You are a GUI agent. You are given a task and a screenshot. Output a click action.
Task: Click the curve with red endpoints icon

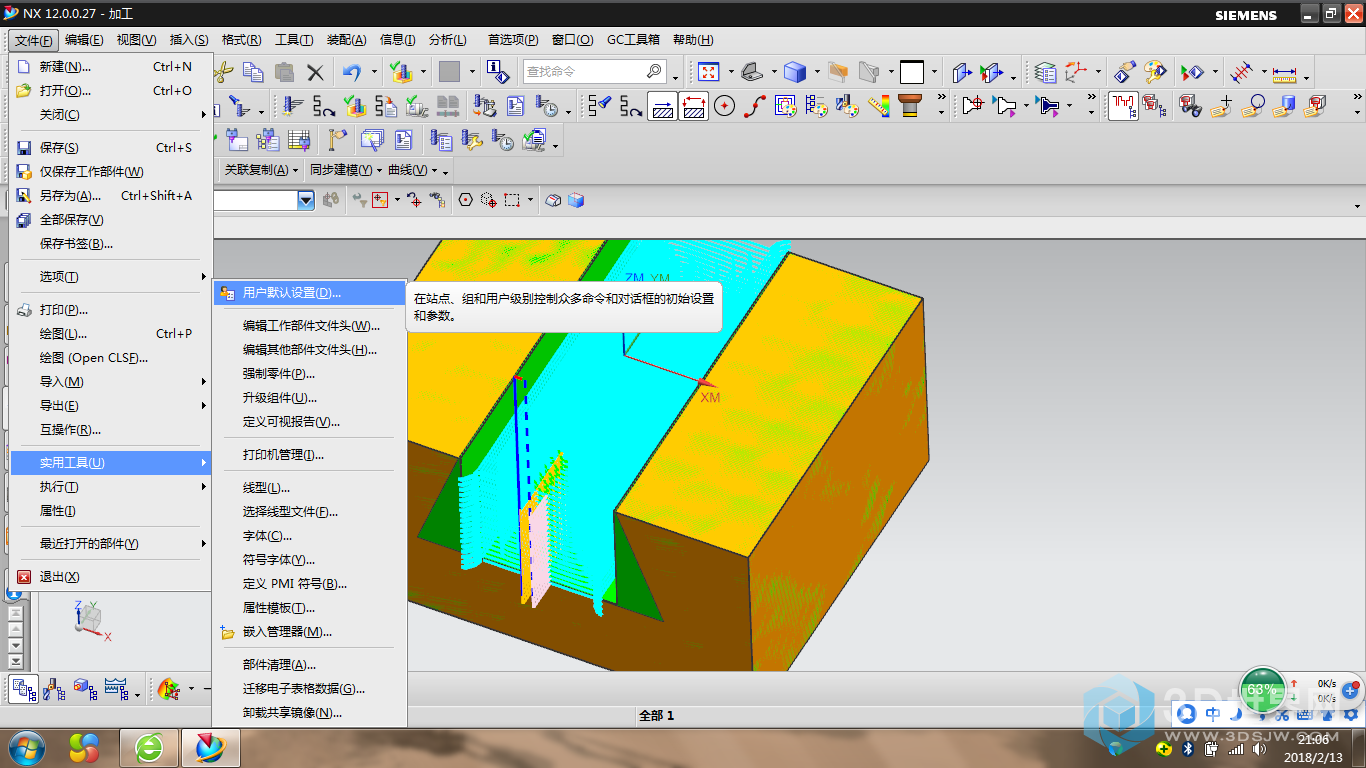[755, 105]
